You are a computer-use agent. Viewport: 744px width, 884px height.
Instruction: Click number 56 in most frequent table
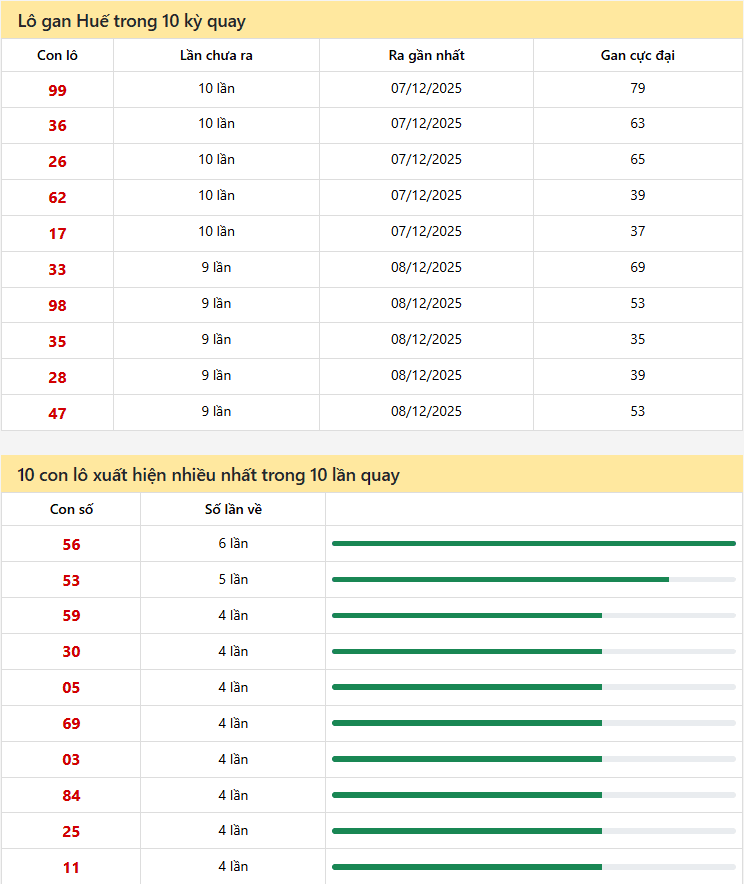(x=71, y=545)
